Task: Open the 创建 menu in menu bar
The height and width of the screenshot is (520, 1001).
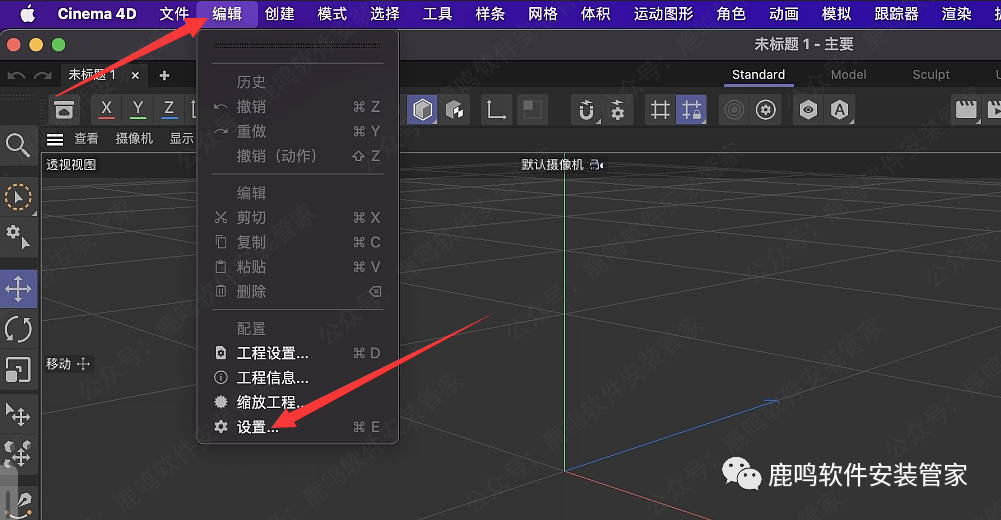Action: [280, 13]
